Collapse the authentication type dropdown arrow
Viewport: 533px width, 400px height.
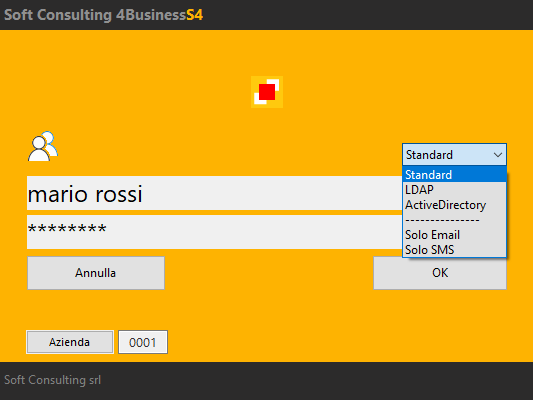tap(498, 155)
